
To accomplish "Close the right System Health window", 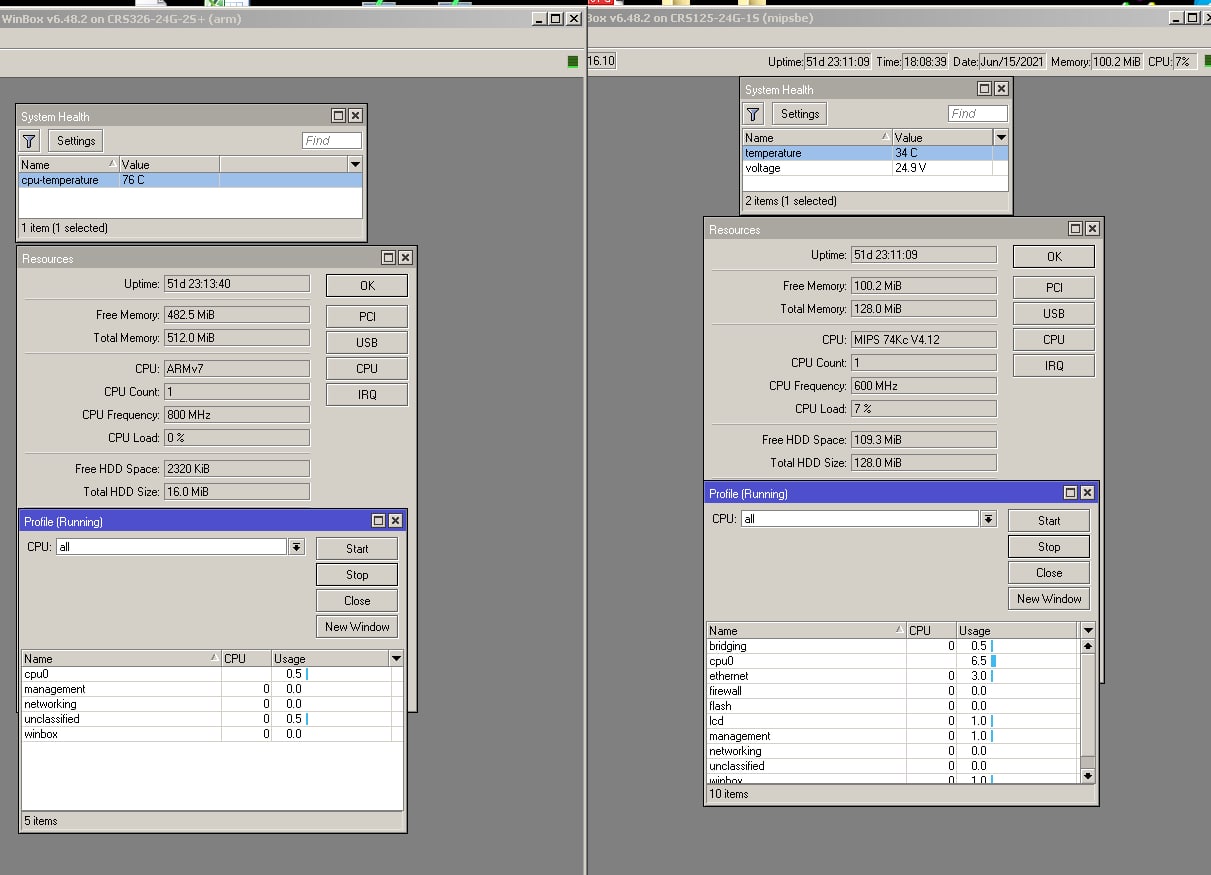I will click(1001, 89).
